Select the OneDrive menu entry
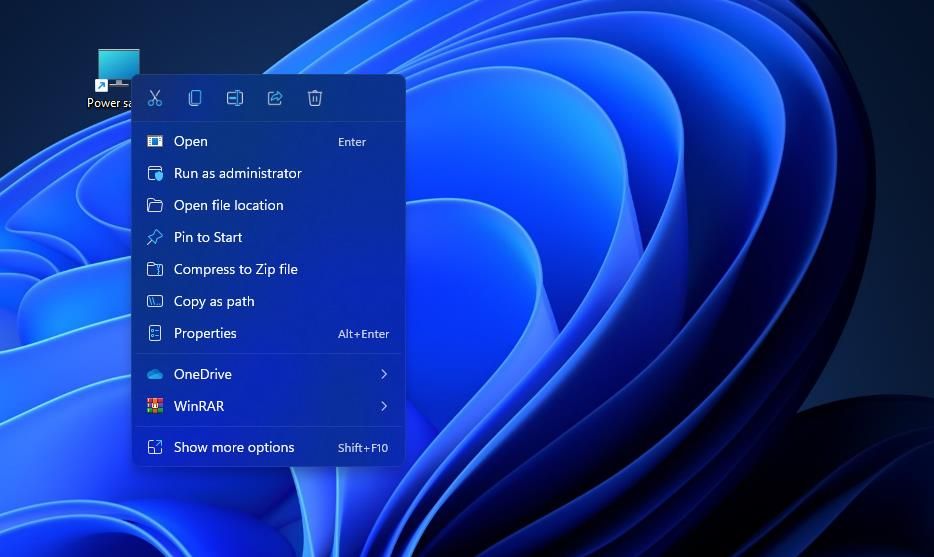 pos(268,374)
